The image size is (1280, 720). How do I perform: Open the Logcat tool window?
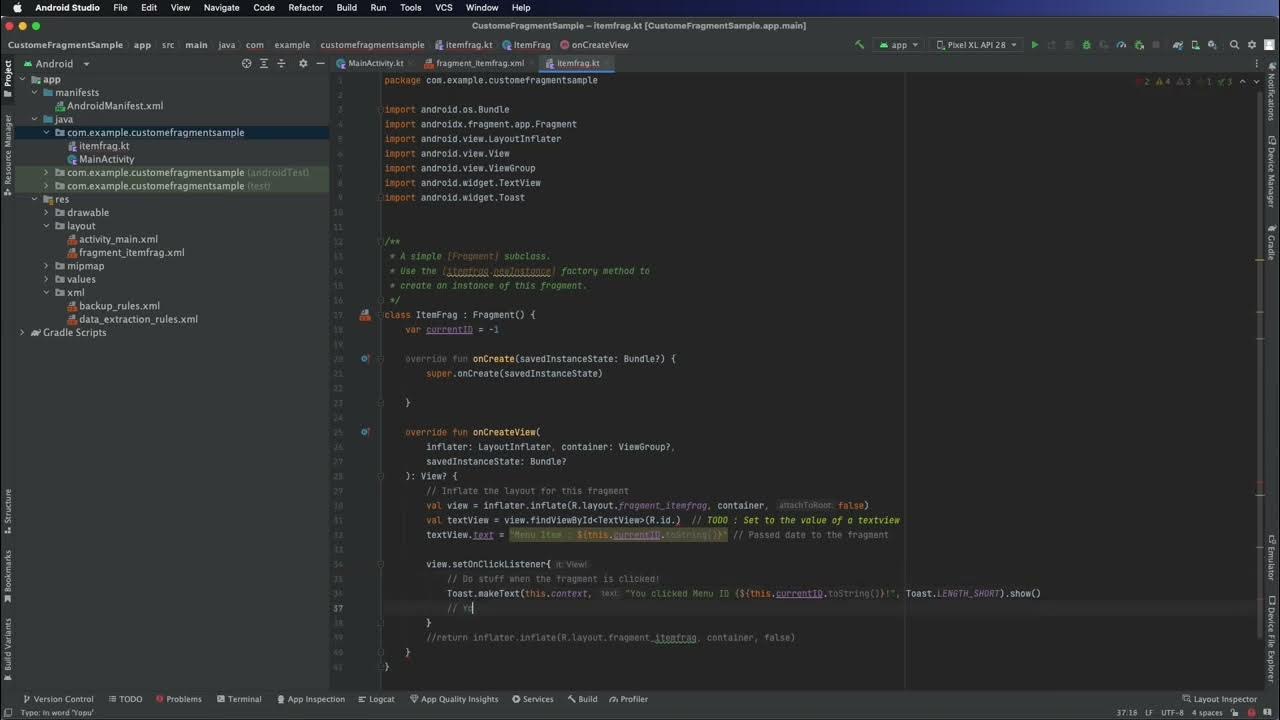coord(376,699)
